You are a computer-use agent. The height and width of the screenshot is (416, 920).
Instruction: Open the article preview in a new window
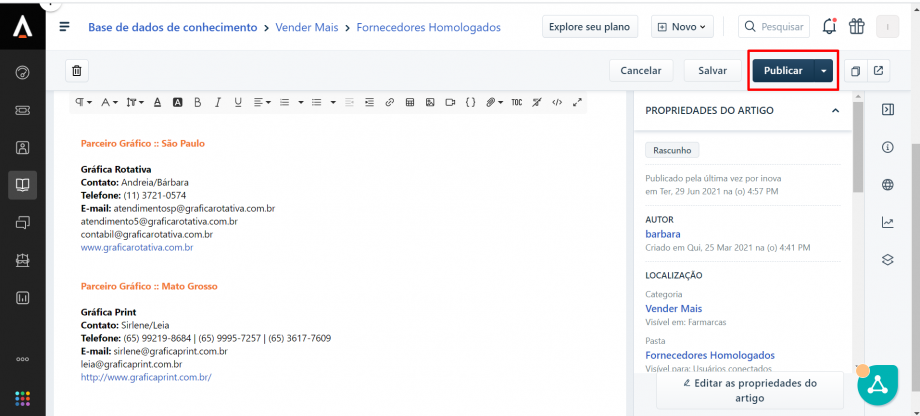878,71
